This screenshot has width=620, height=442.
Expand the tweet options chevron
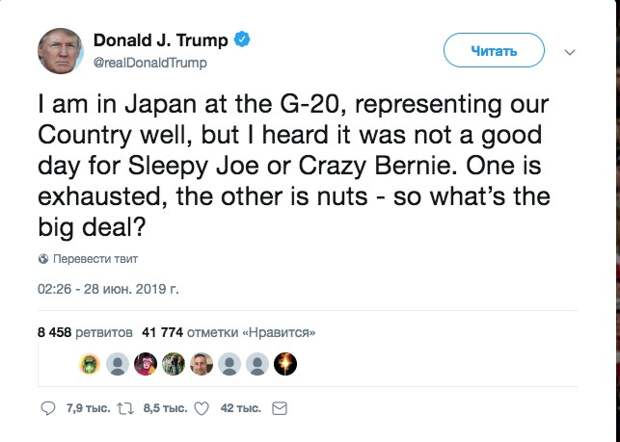point(570,51)
